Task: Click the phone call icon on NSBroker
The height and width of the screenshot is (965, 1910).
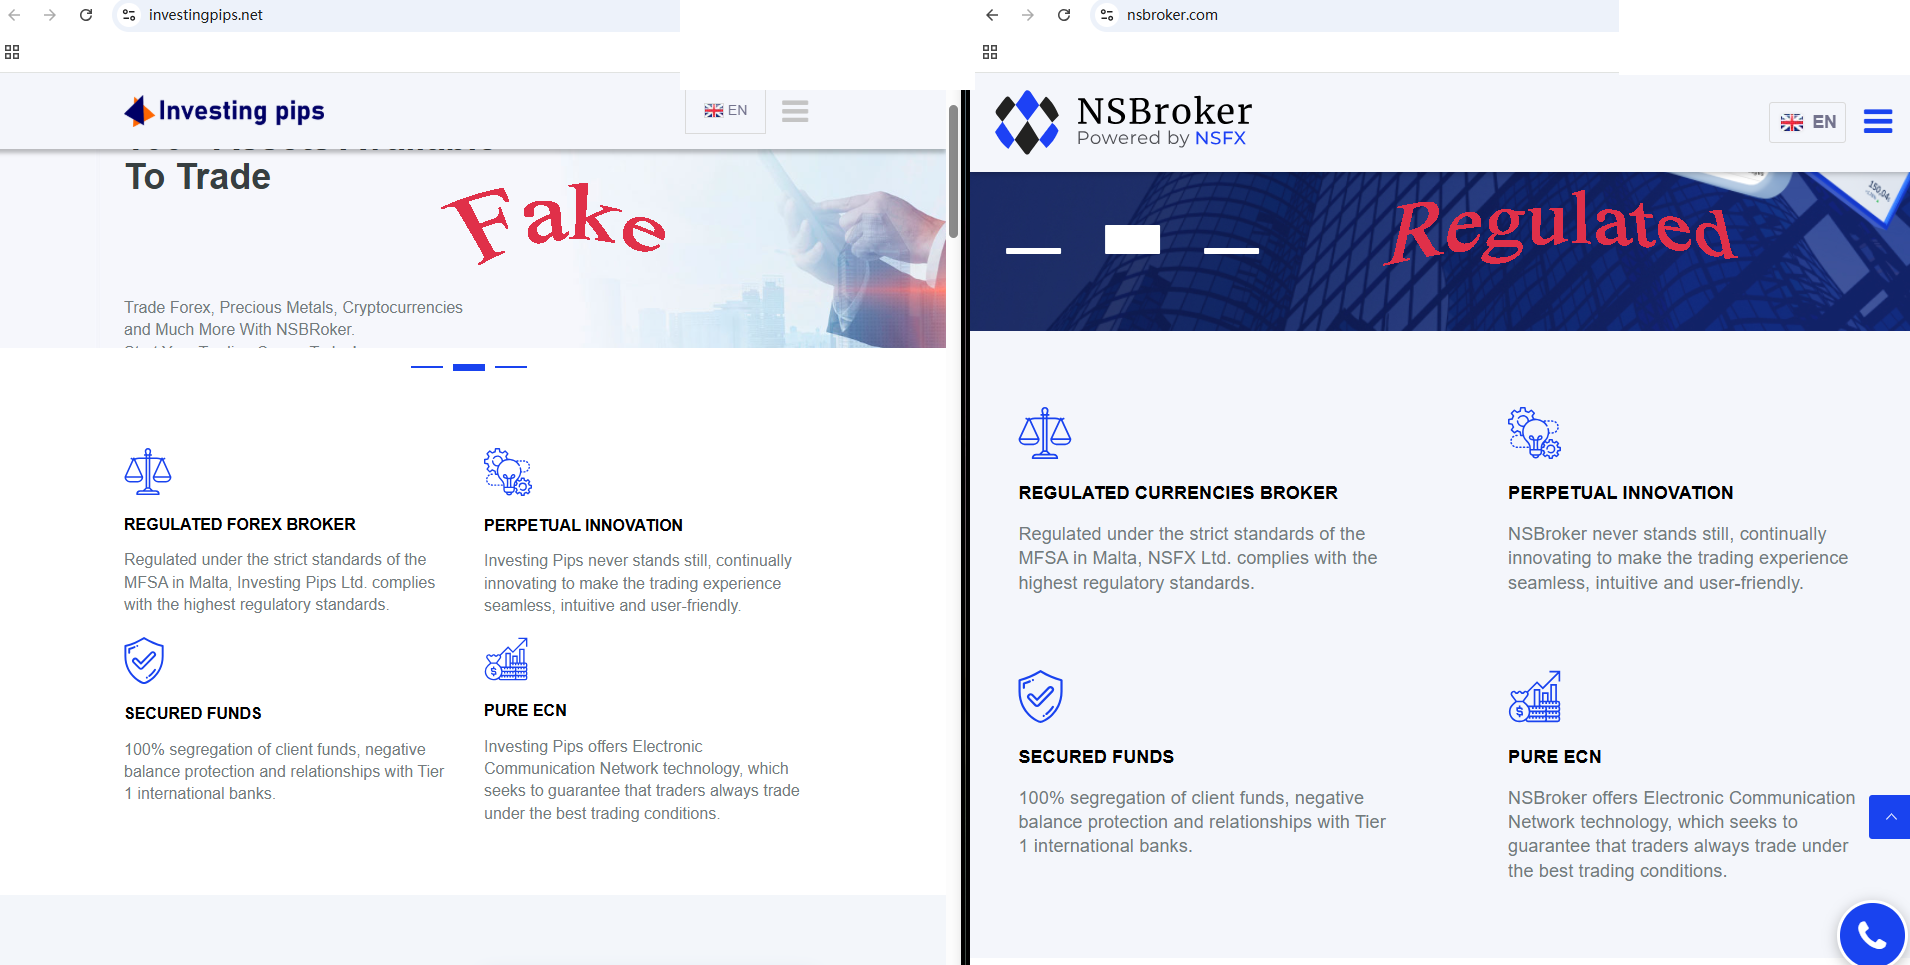Action: point(1872,935)
